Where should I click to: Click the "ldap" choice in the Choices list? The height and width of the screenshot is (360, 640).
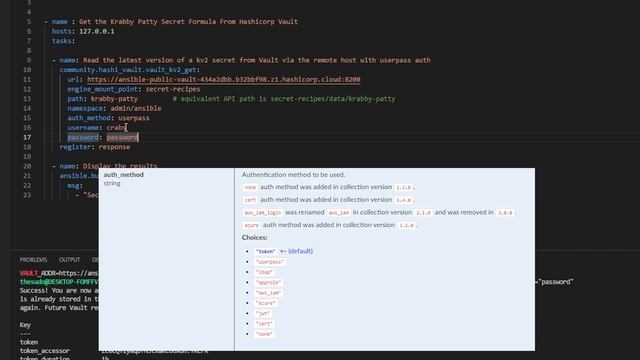(264, 272)
